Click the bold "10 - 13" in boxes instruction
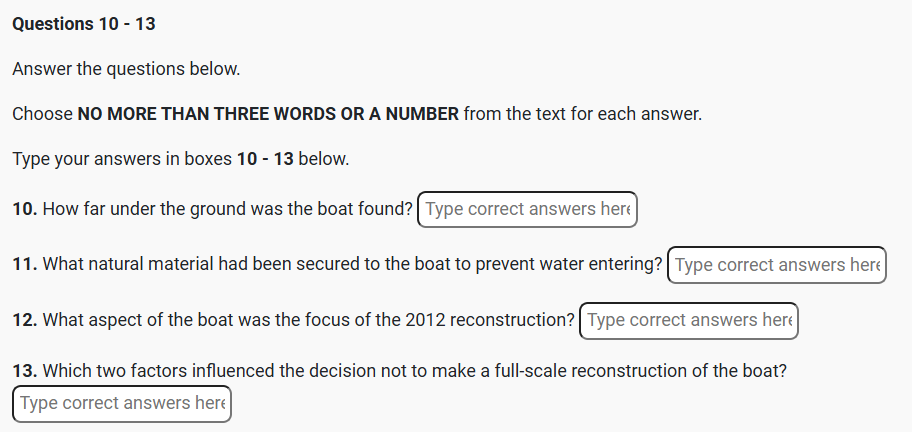The width and height of the screenshot is (912, 432). tap(265, 159)
